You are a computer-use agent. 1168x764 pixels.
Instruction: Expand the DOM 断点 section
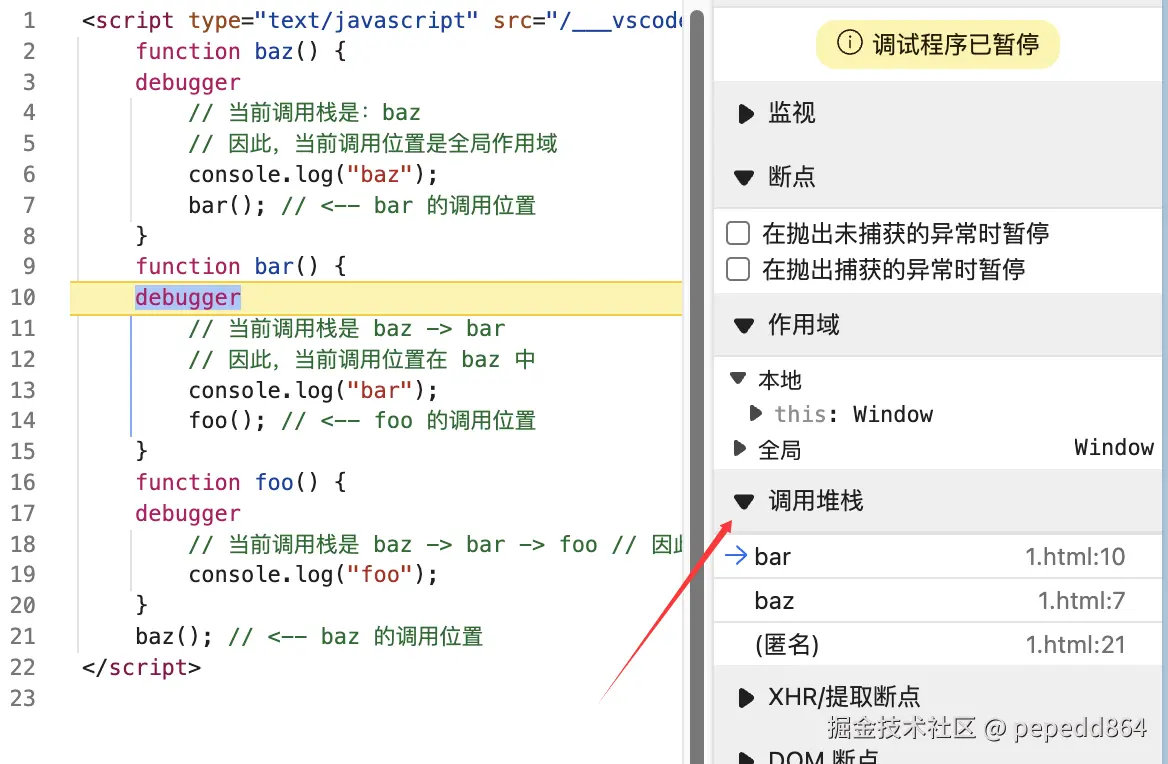[x=745, y=758]
